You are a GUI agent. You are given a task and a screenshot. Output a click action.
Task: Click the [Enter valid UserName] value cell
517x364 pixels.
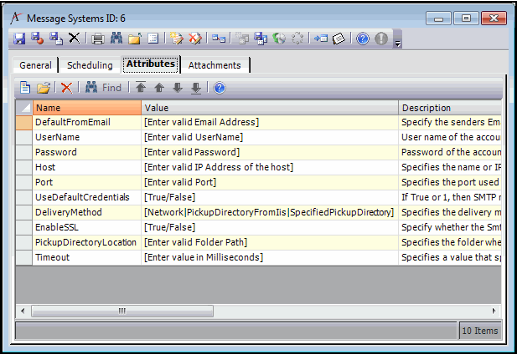[270, 137]
